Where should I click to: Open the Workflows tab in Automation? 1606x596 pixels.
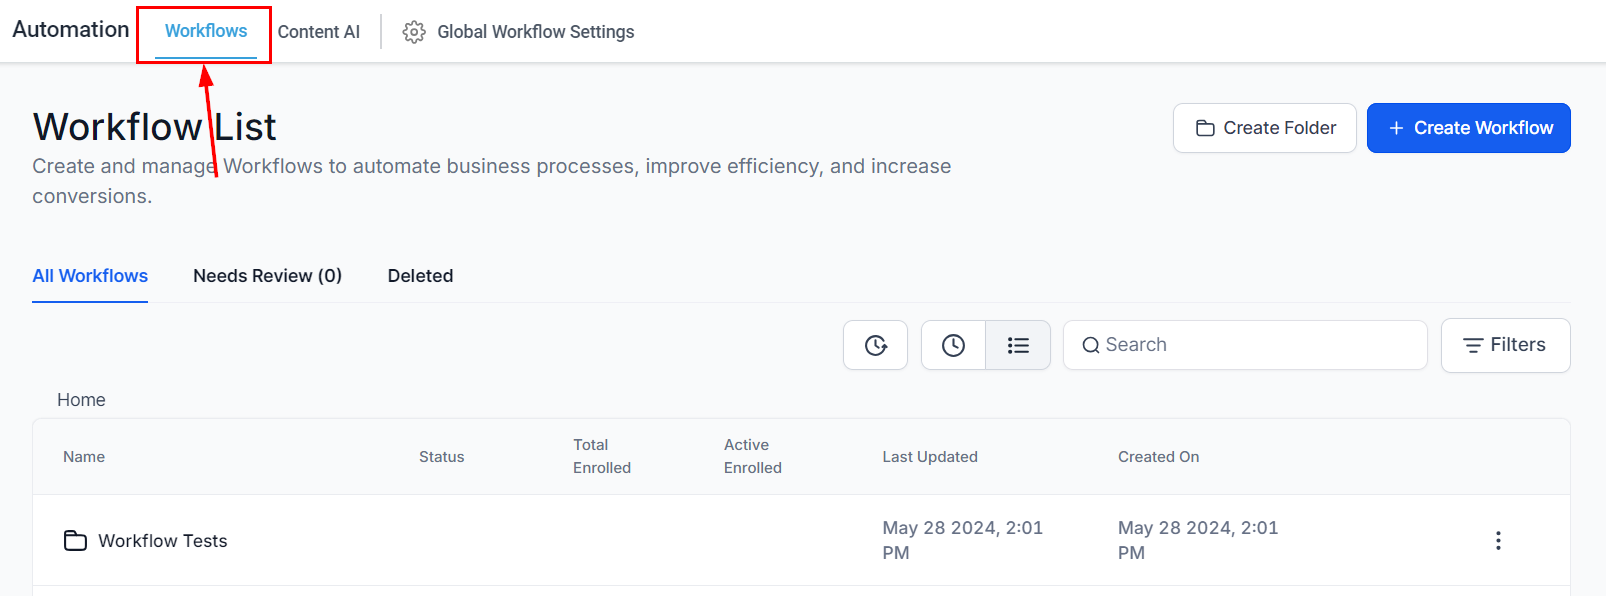[206, 31]
